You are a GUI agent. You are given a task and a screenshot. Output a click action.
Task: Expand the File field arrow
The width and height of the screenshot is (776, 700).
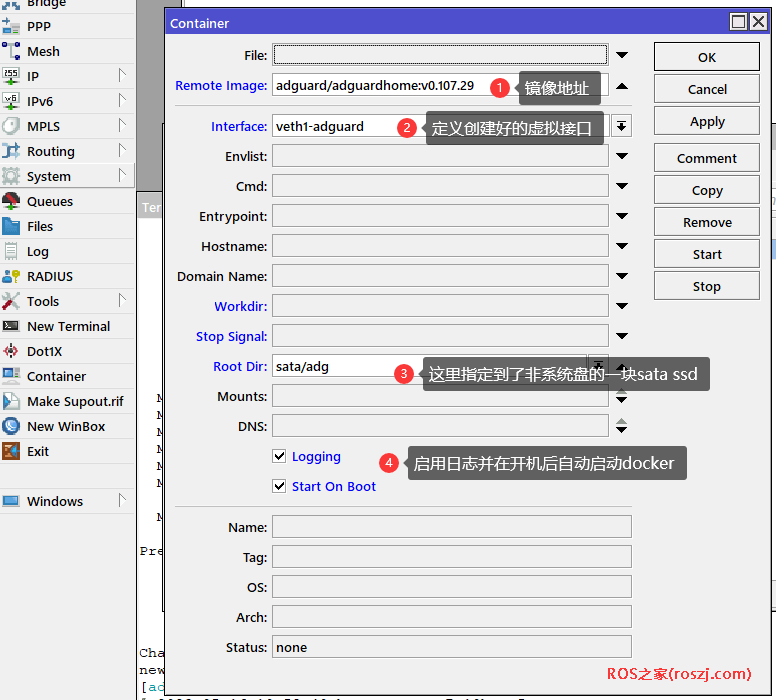(622, 55)
